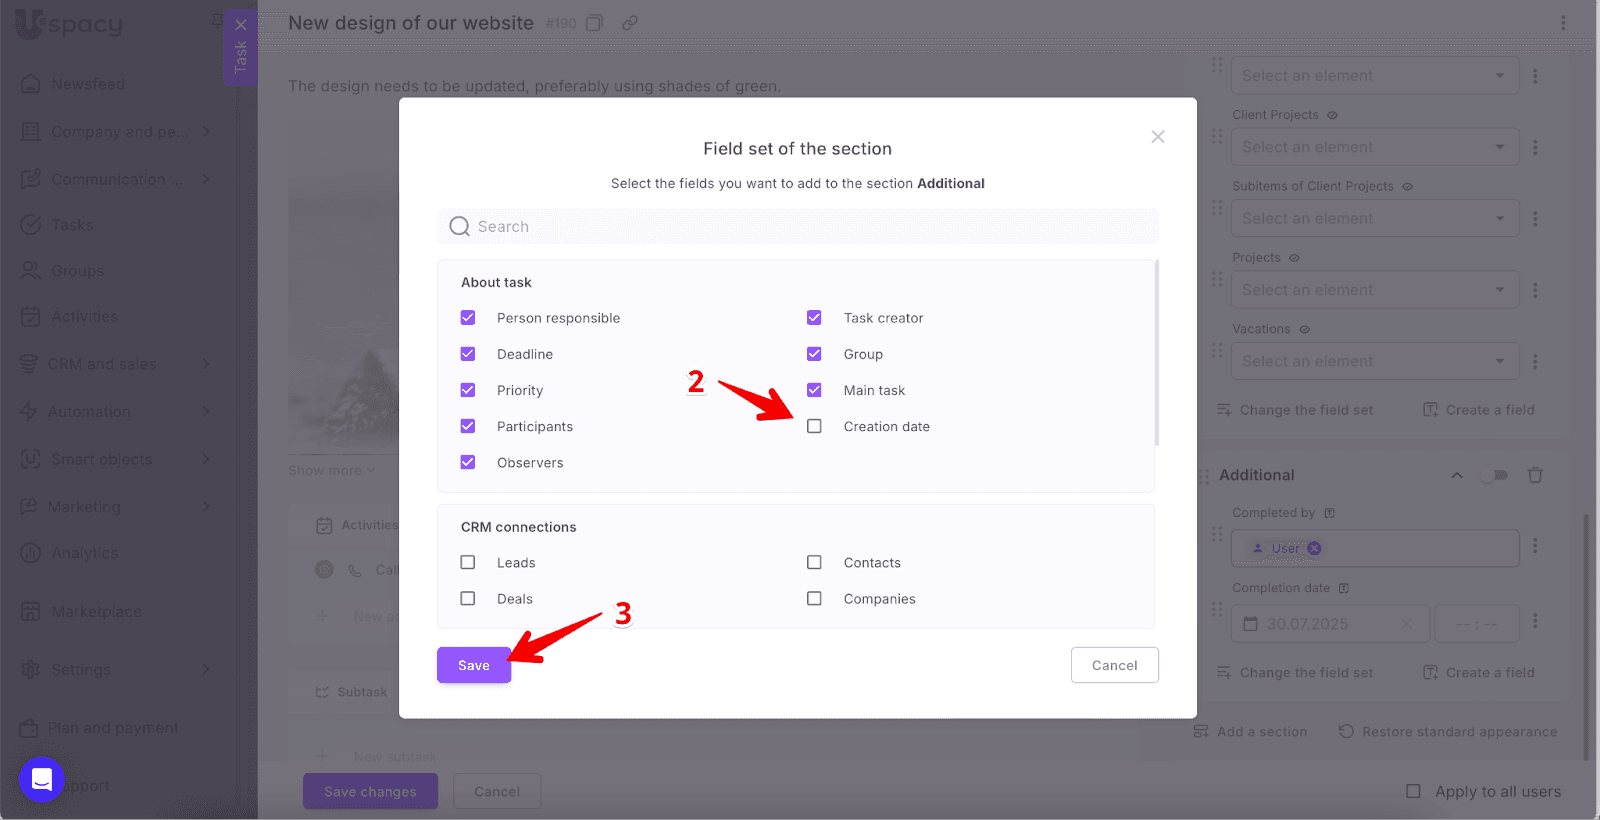Click the Completion date calendar icon

click(1250, 624)
